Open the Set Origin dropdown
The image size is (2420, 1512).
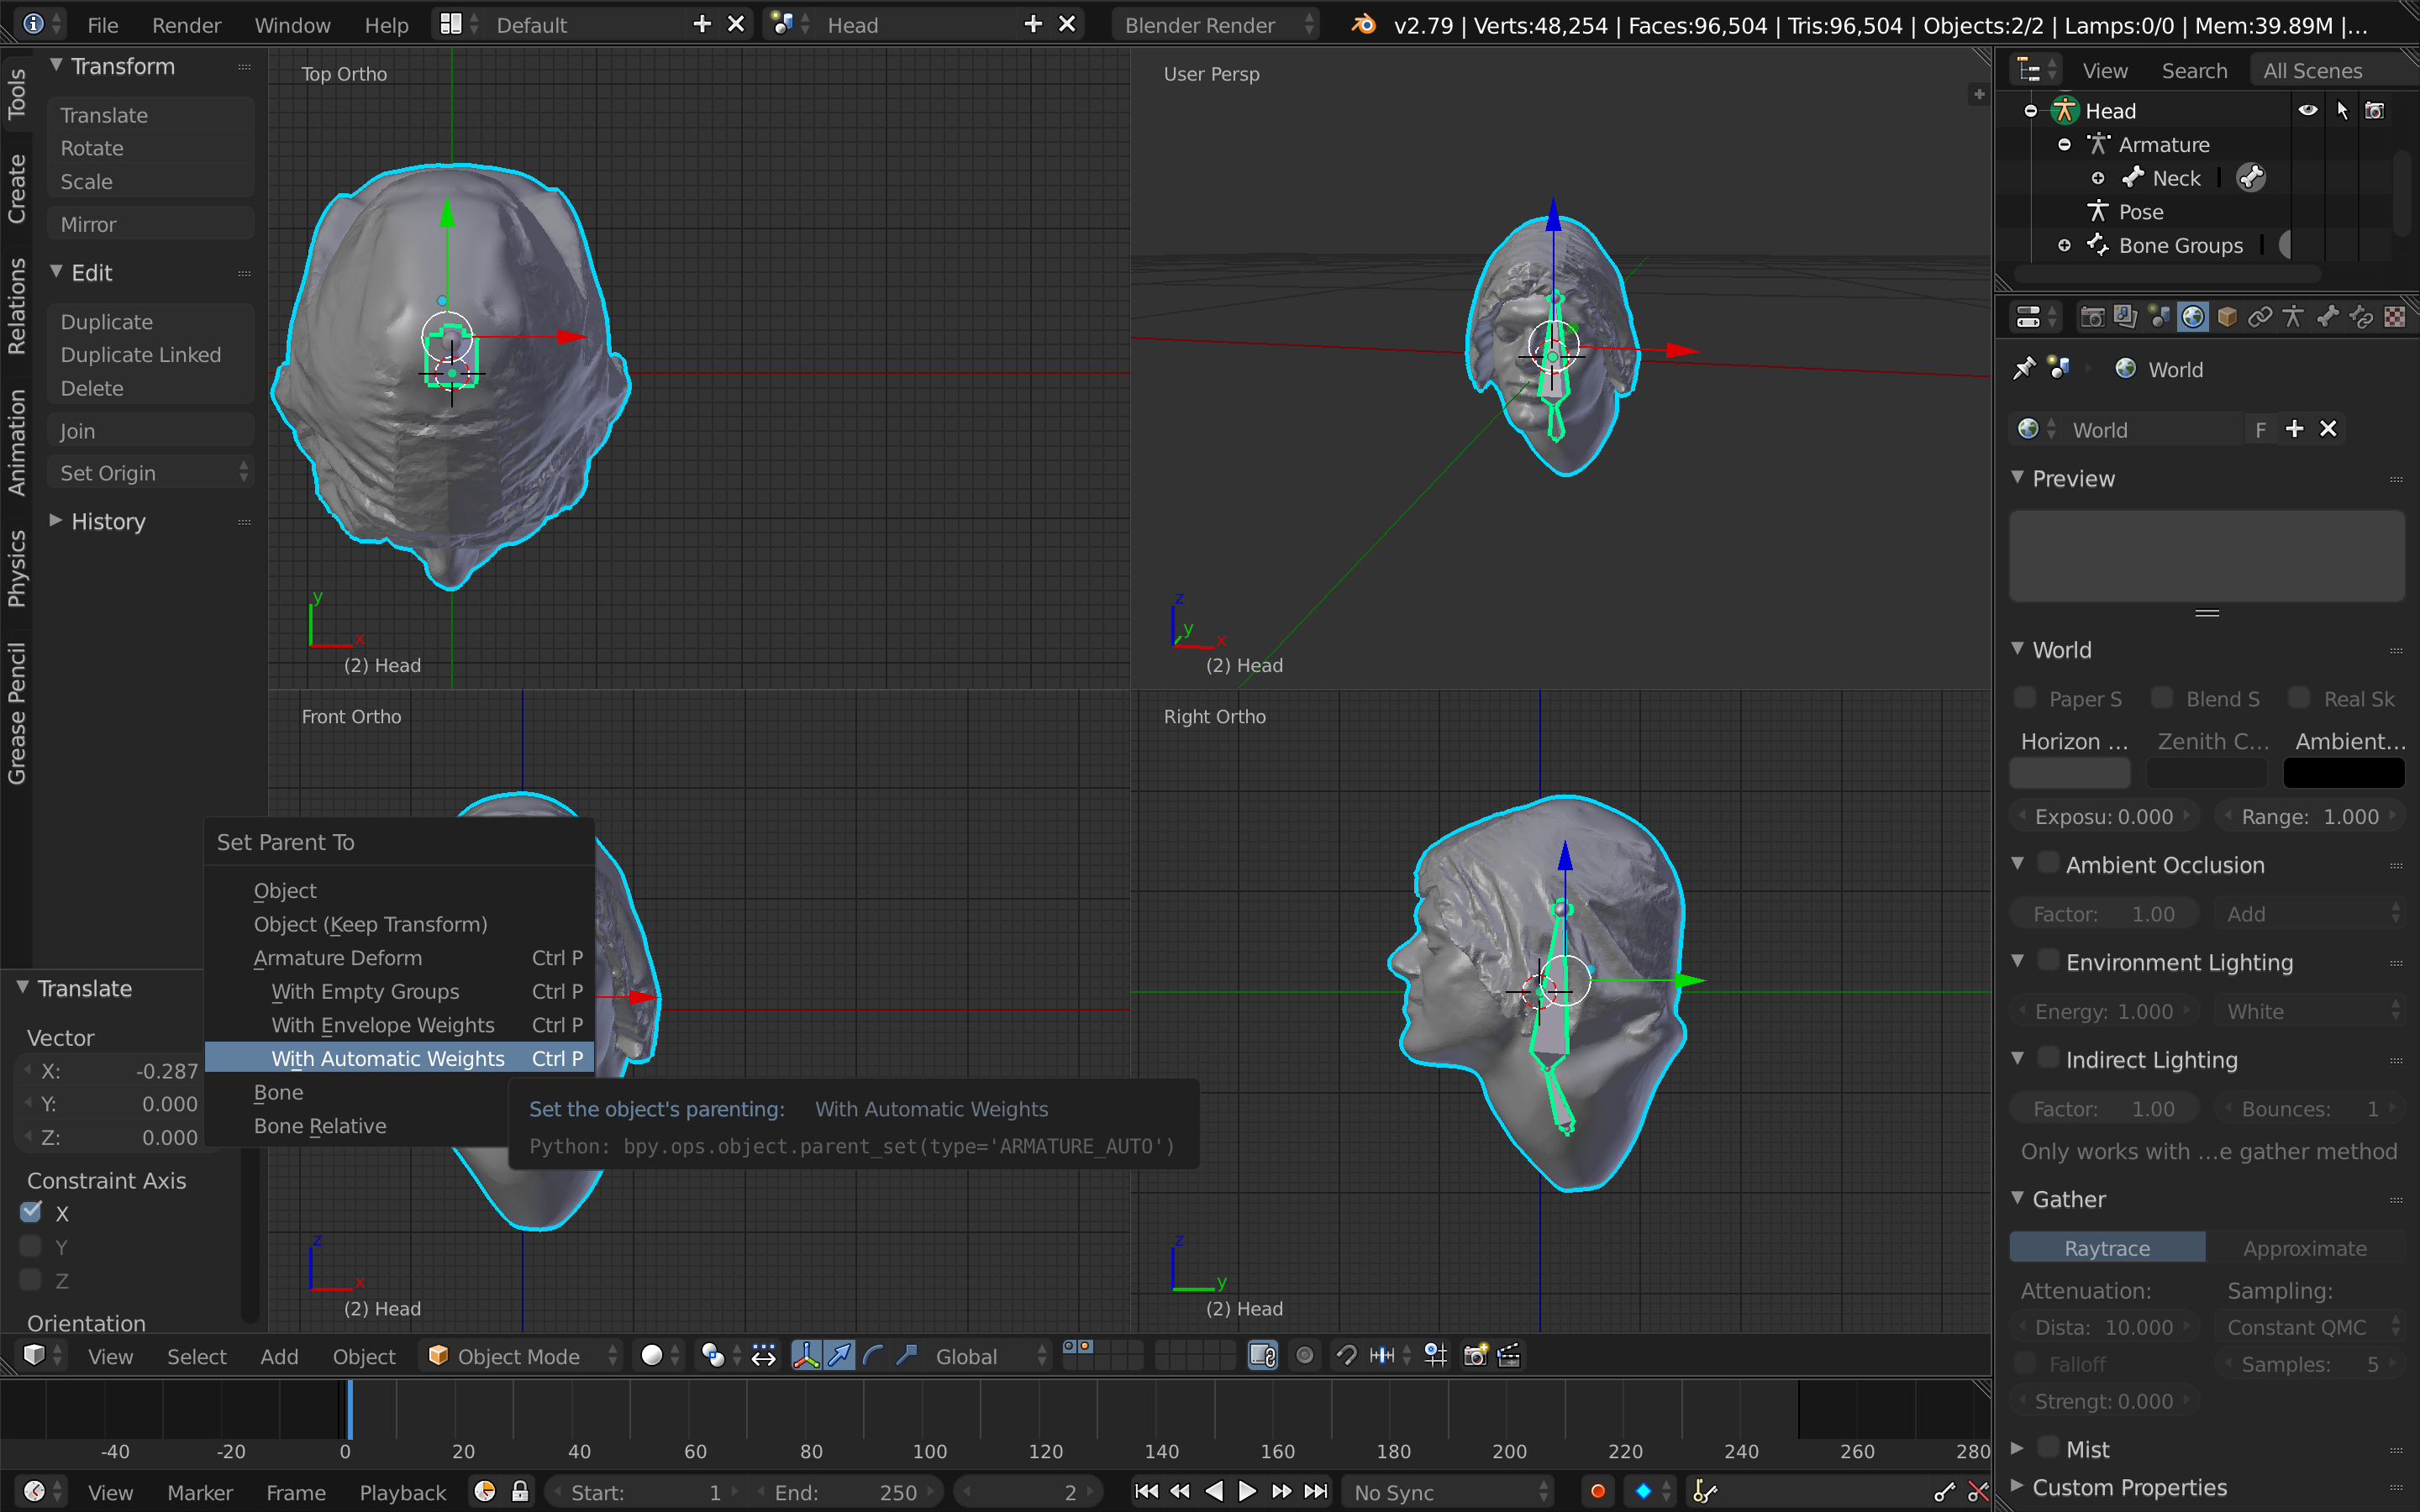coord(151,473)
